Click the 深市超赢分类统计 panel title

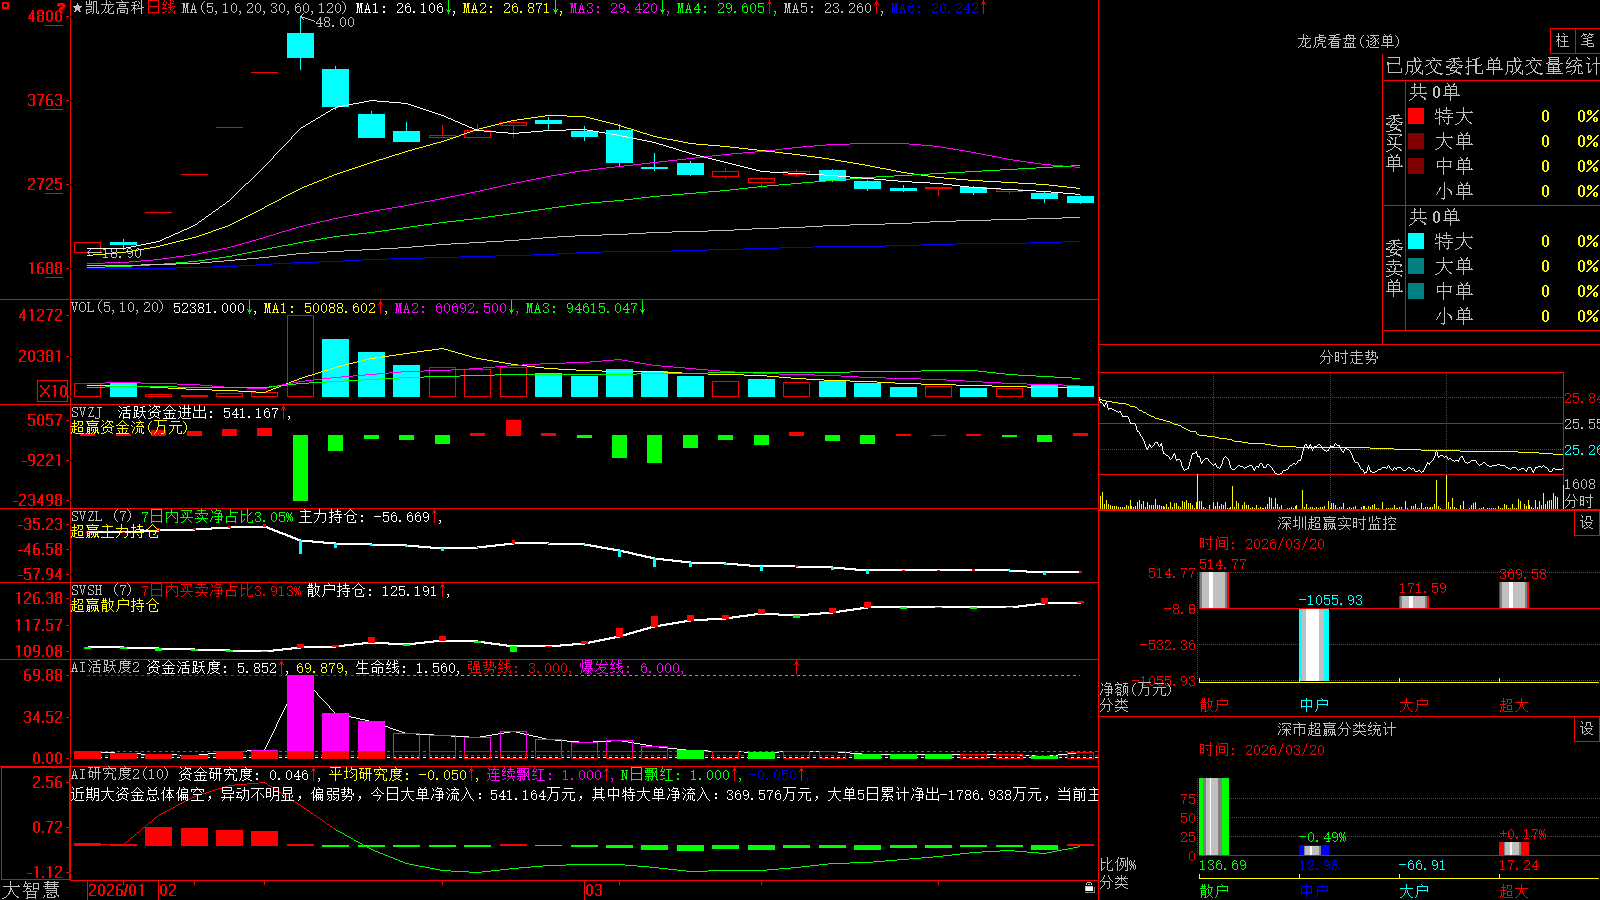(1337, 729)
